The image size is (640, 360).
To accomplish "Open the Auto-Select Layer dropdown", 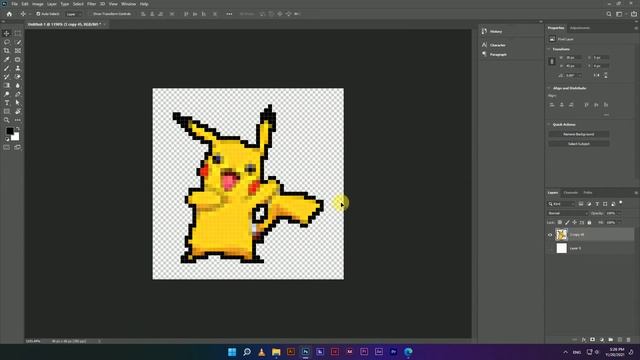I will point(73,14).
